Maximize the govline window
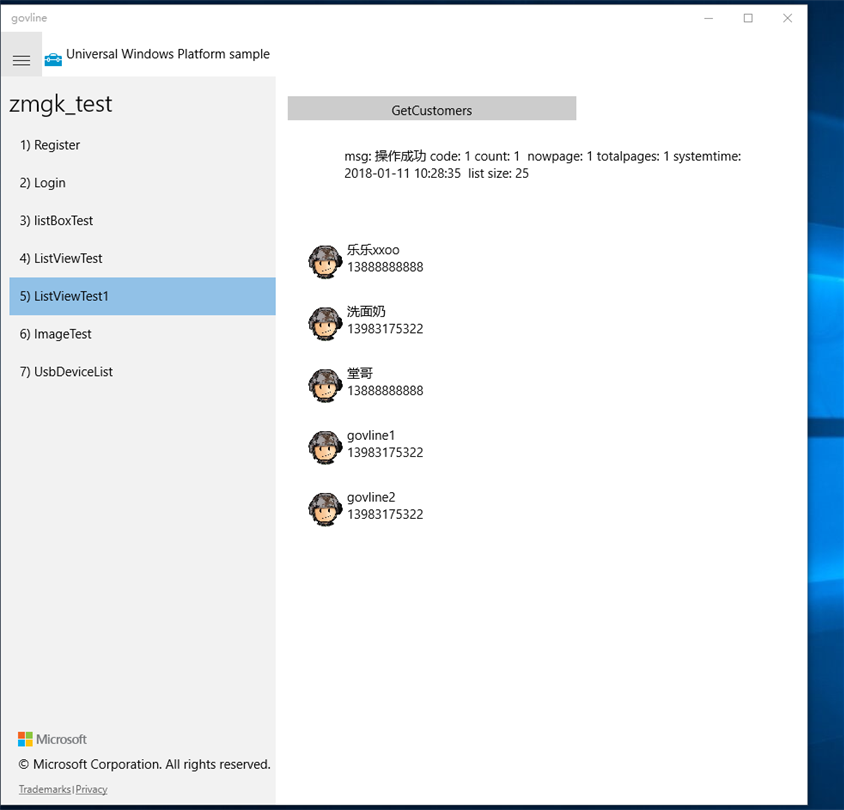This screenshot has height=810, width=844. [x=748, y=18]
